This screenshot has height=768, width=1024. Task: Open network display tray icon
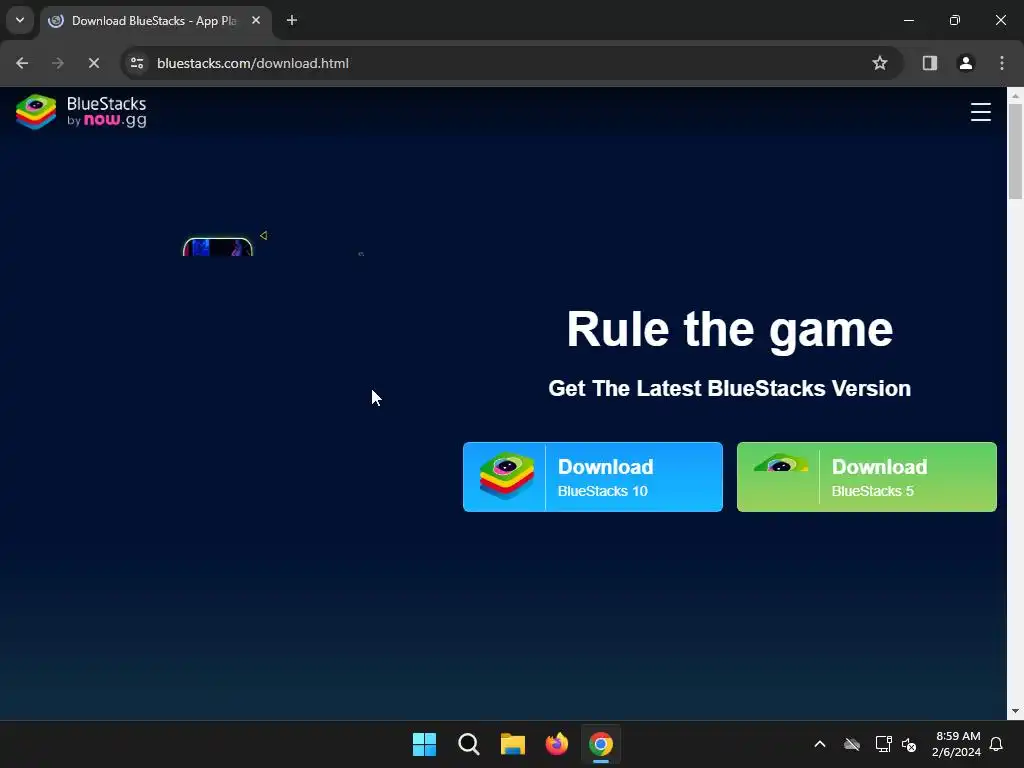click(x=883, y=744)
